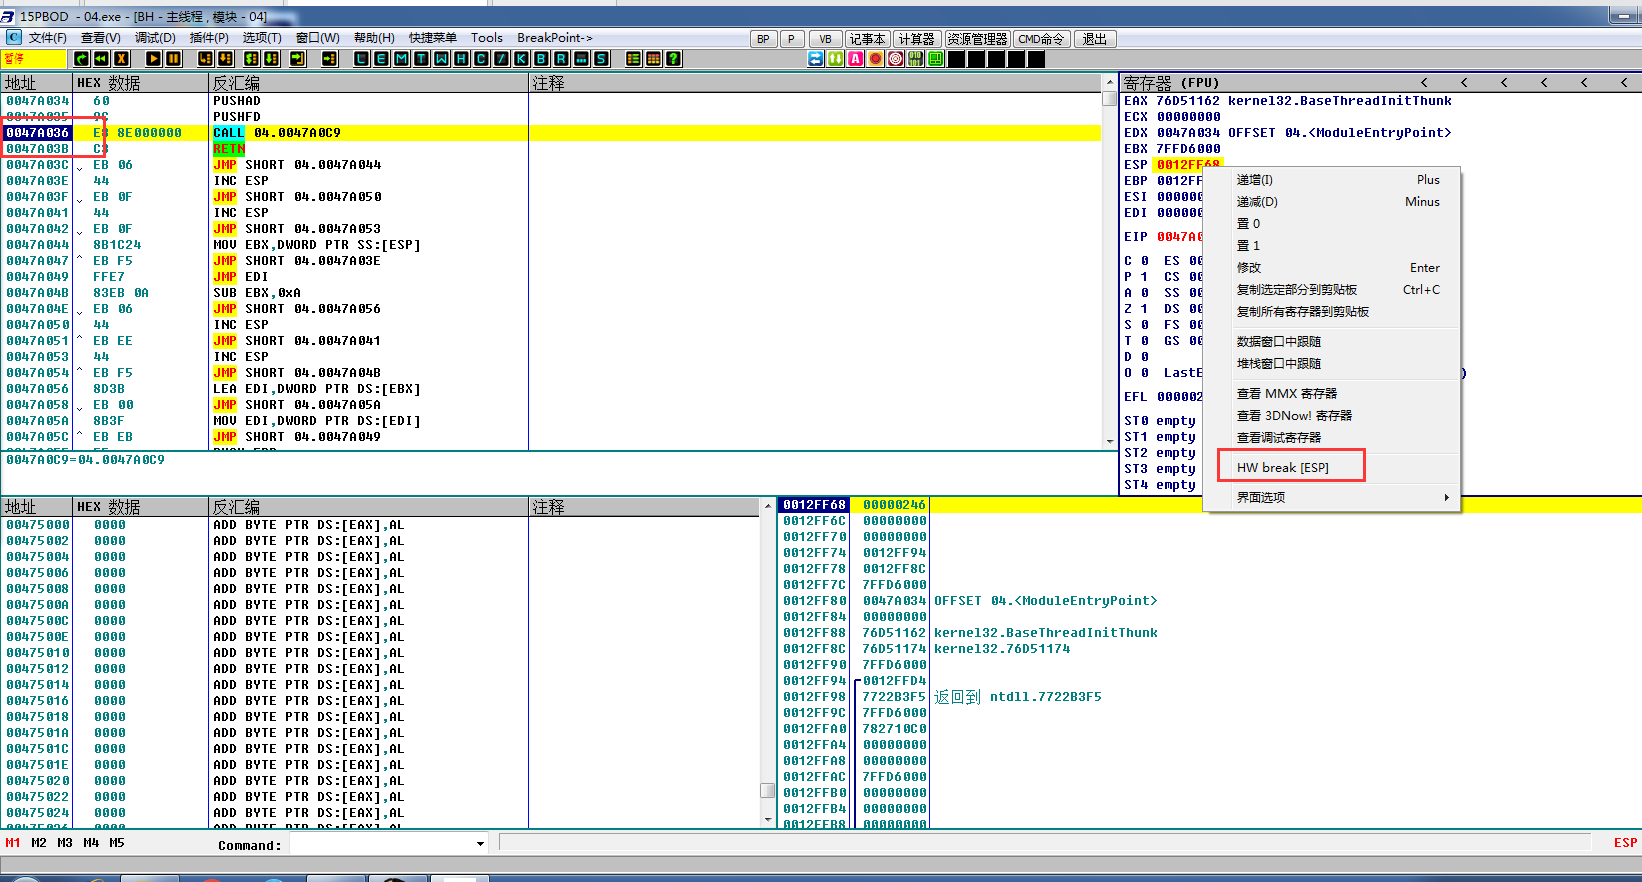Open the 插件(P) plugins menu
The width and height of the screenshot is (1642, 882).
[x=208, y=38]
